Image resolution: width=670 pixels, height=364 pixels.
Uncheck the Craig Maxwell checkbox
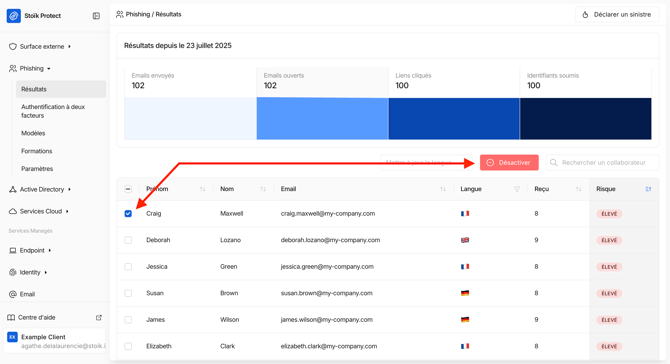(x=128, y=214)
